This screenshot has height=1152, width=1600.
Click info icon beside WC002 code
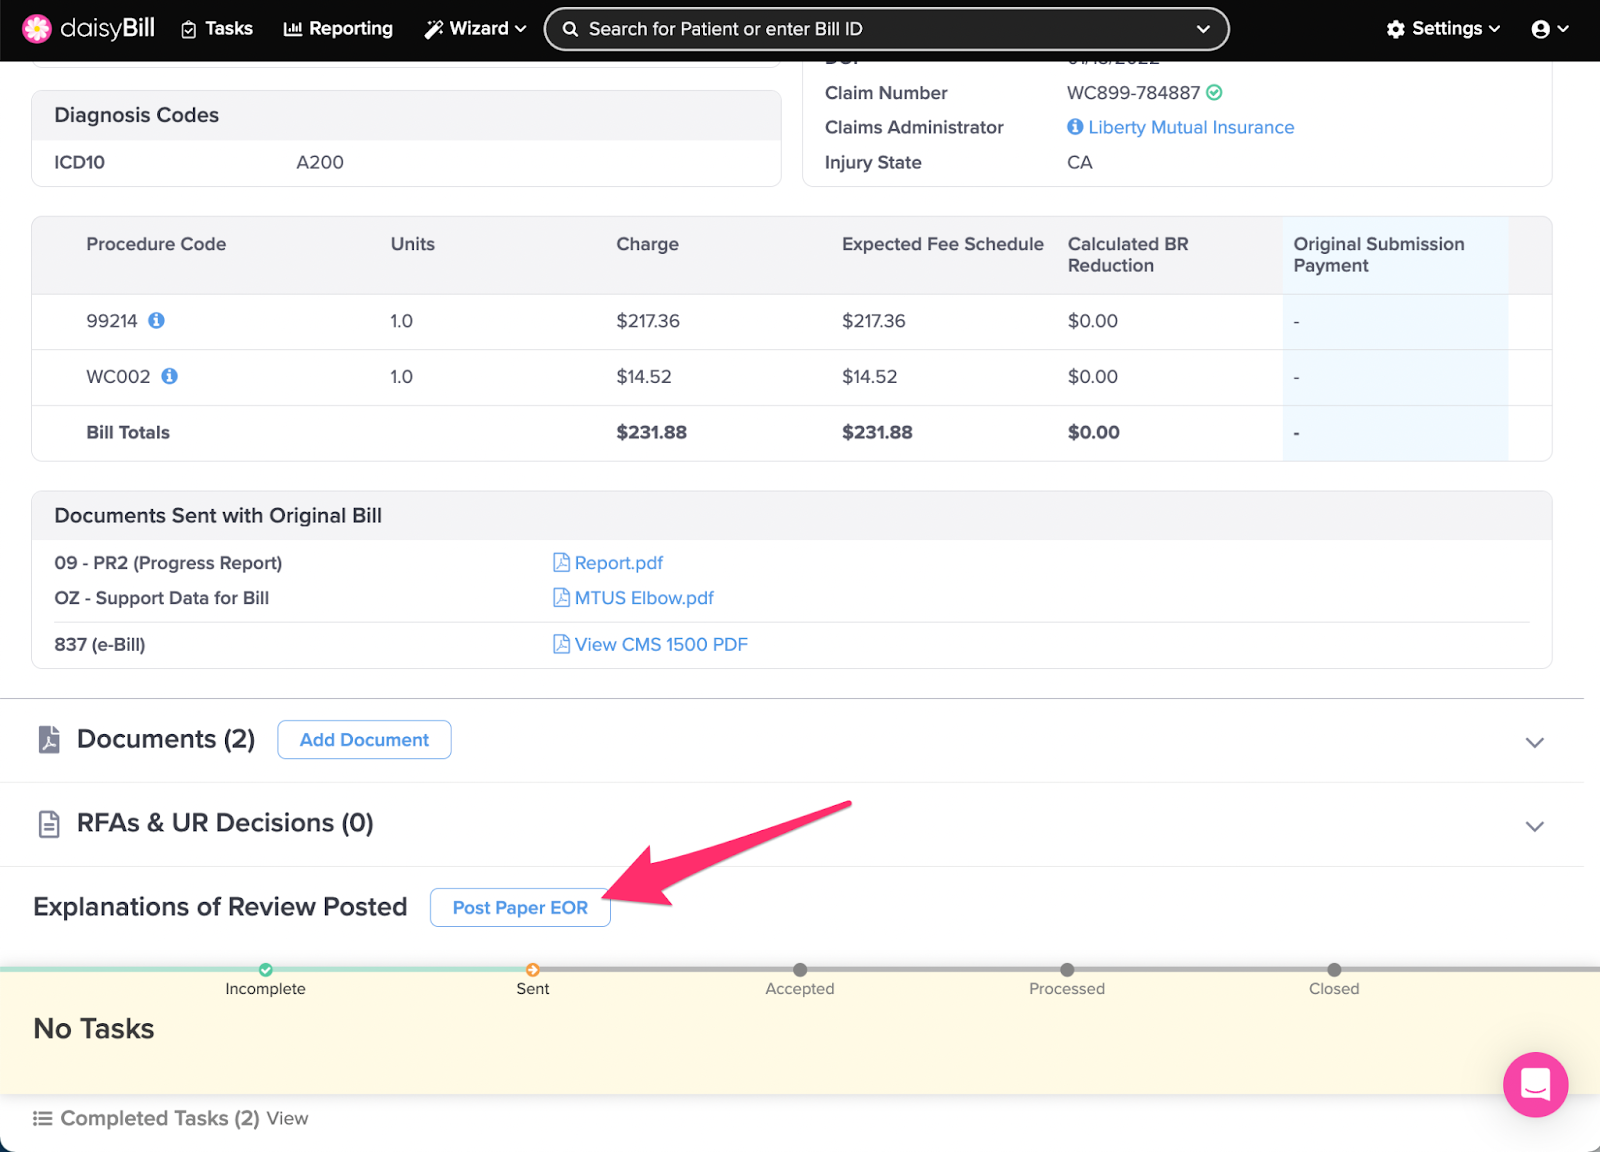click(170, 376)
